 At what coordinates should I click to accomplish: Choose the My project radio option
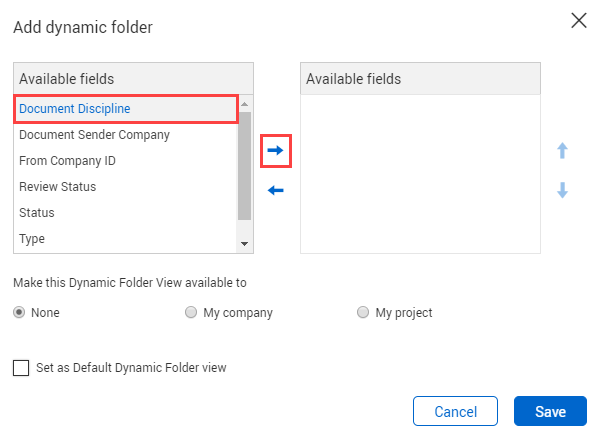point(363,312)
